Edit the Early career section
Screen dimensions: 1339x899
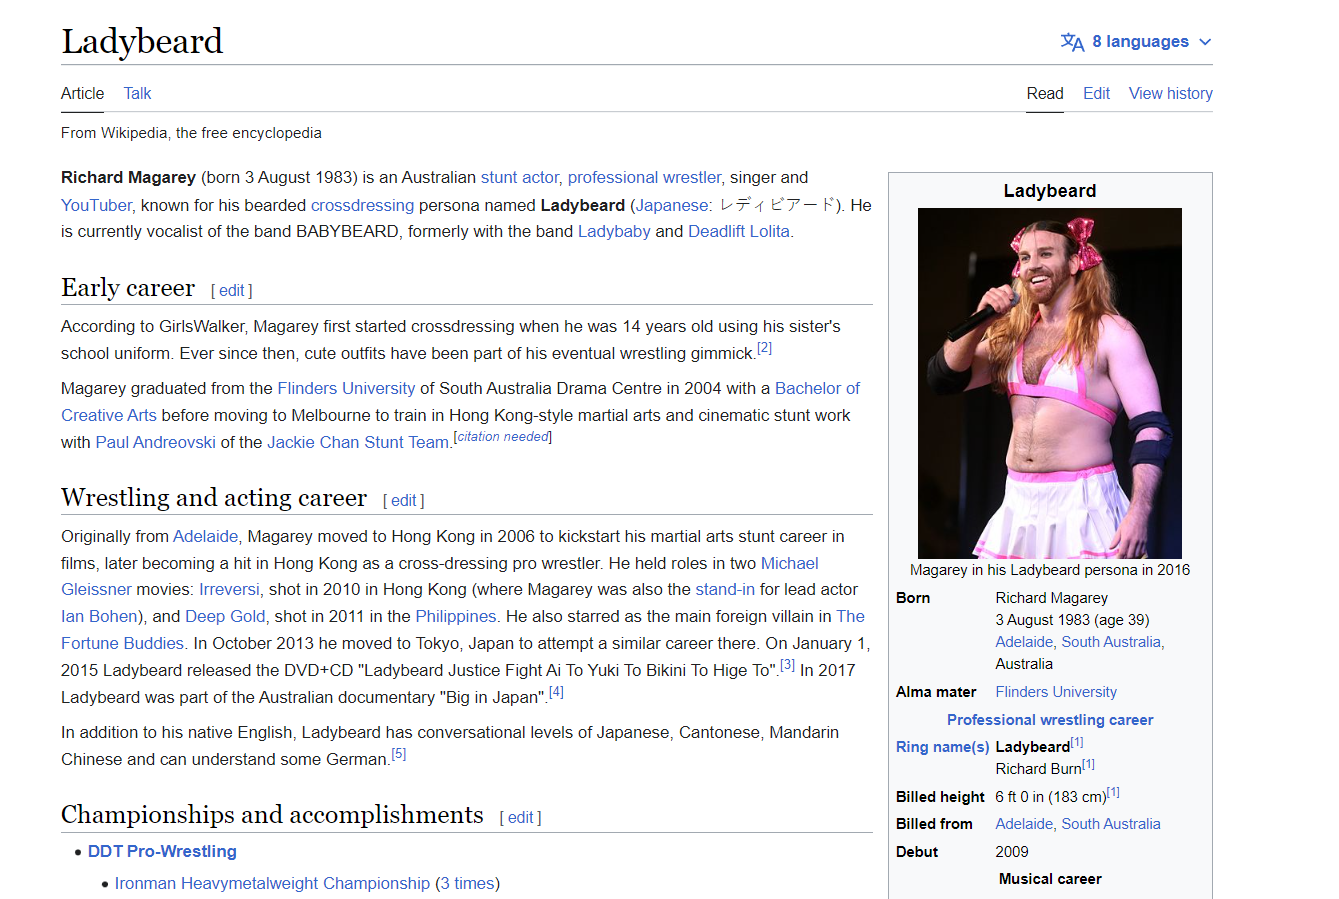point(231,290)
